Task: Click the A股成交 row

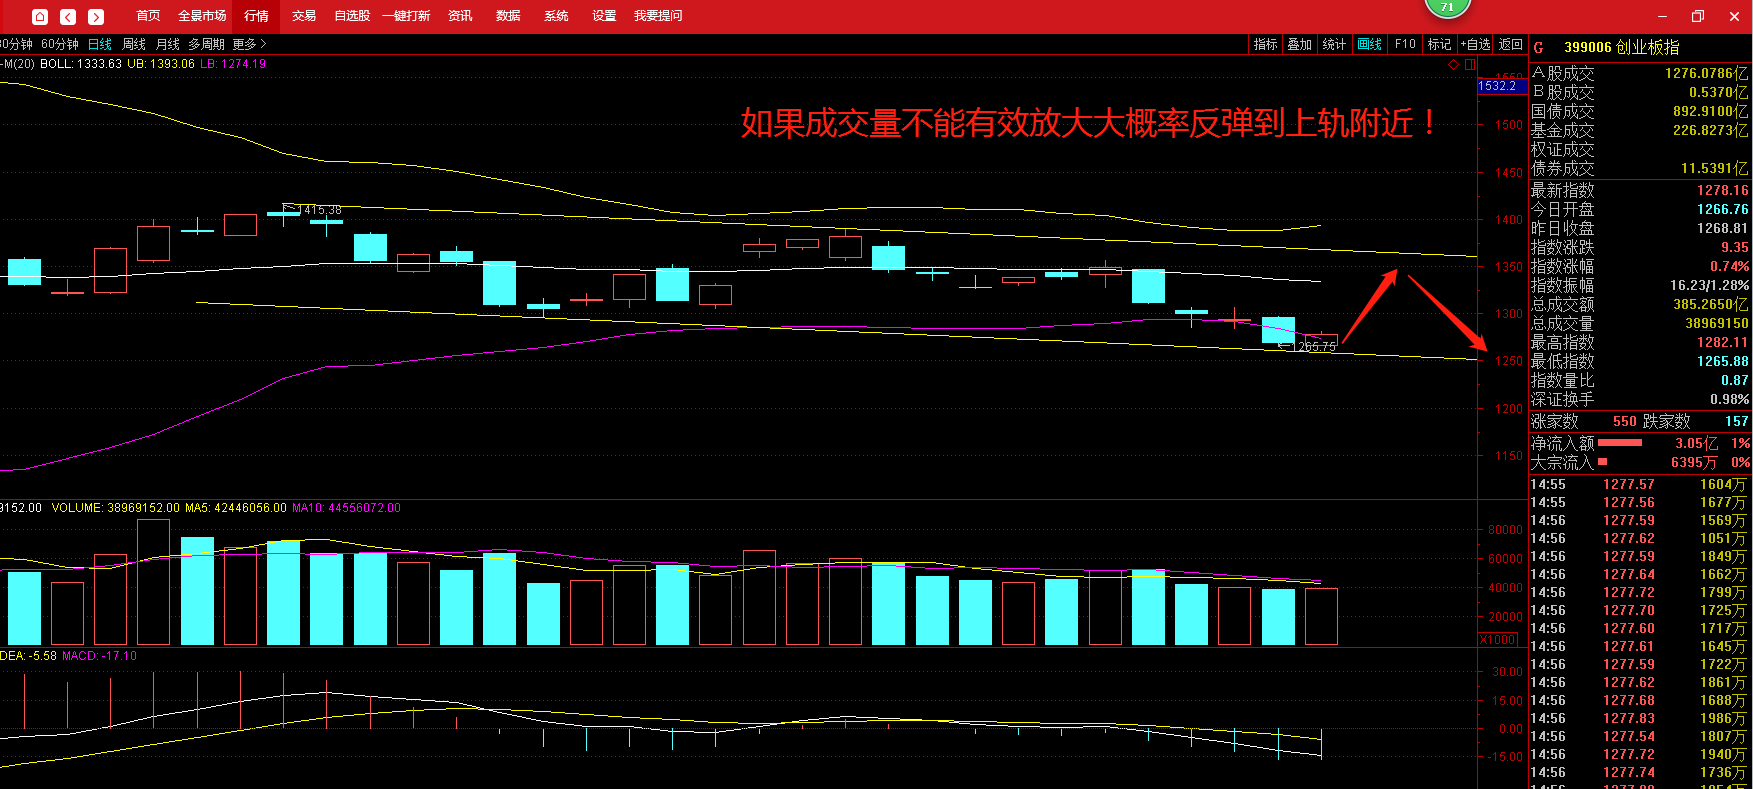Action: click(x=1640, y=73)
